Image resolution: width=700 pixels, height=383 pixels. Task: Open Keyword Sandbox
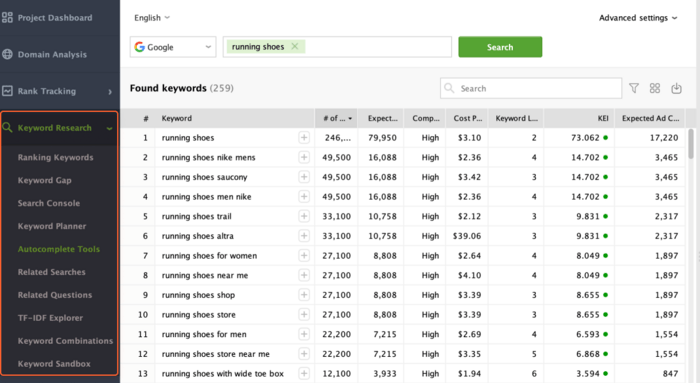(54, 364)
